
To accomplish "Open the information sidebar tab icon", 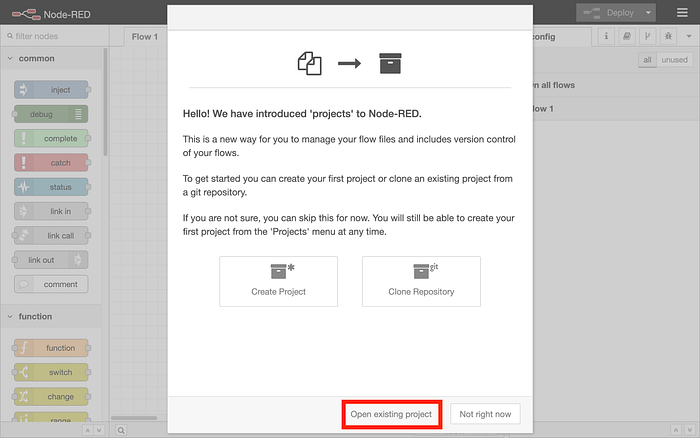I will pos(606,36).
